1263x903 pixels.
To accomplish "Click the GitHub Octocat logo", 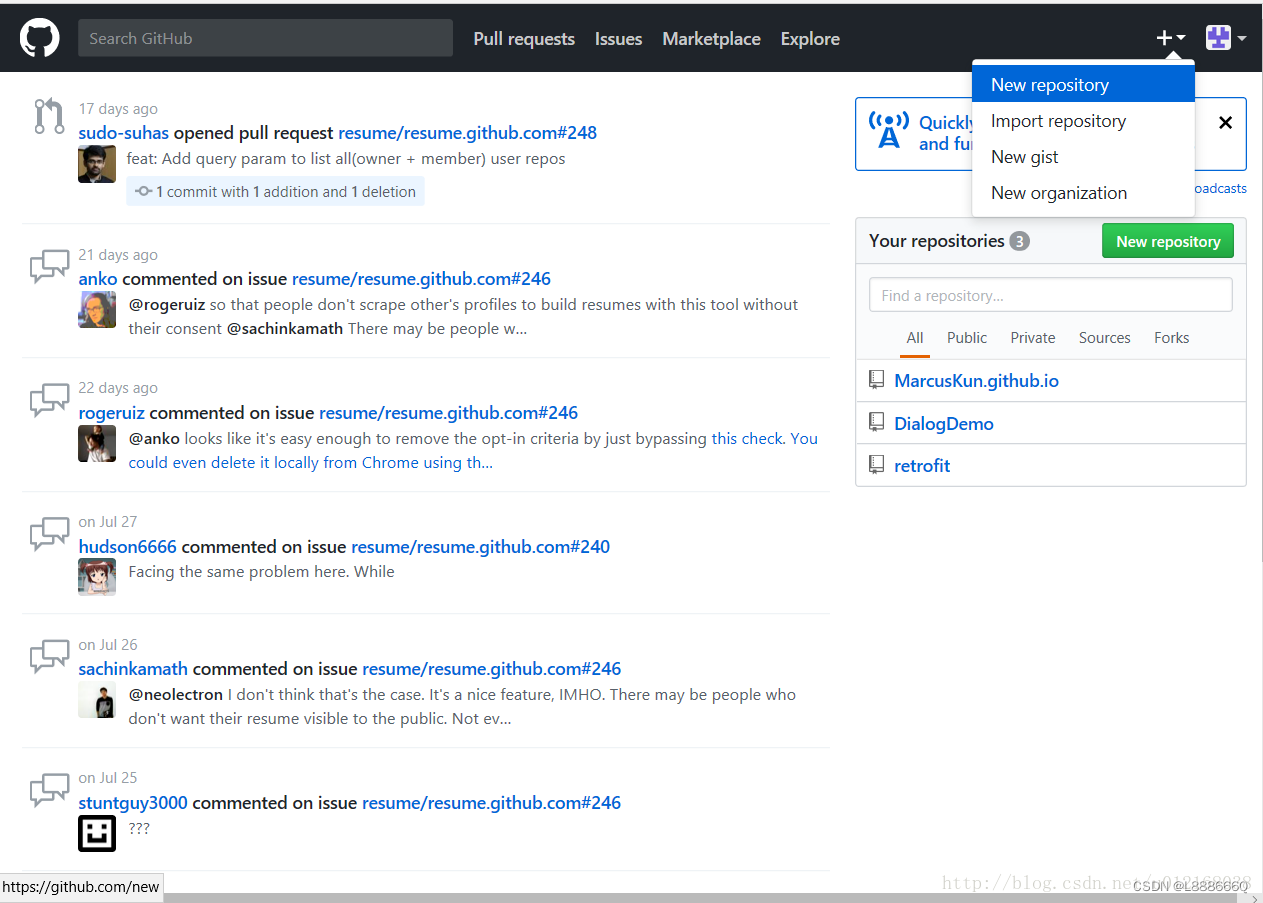I will click(40, 38).
